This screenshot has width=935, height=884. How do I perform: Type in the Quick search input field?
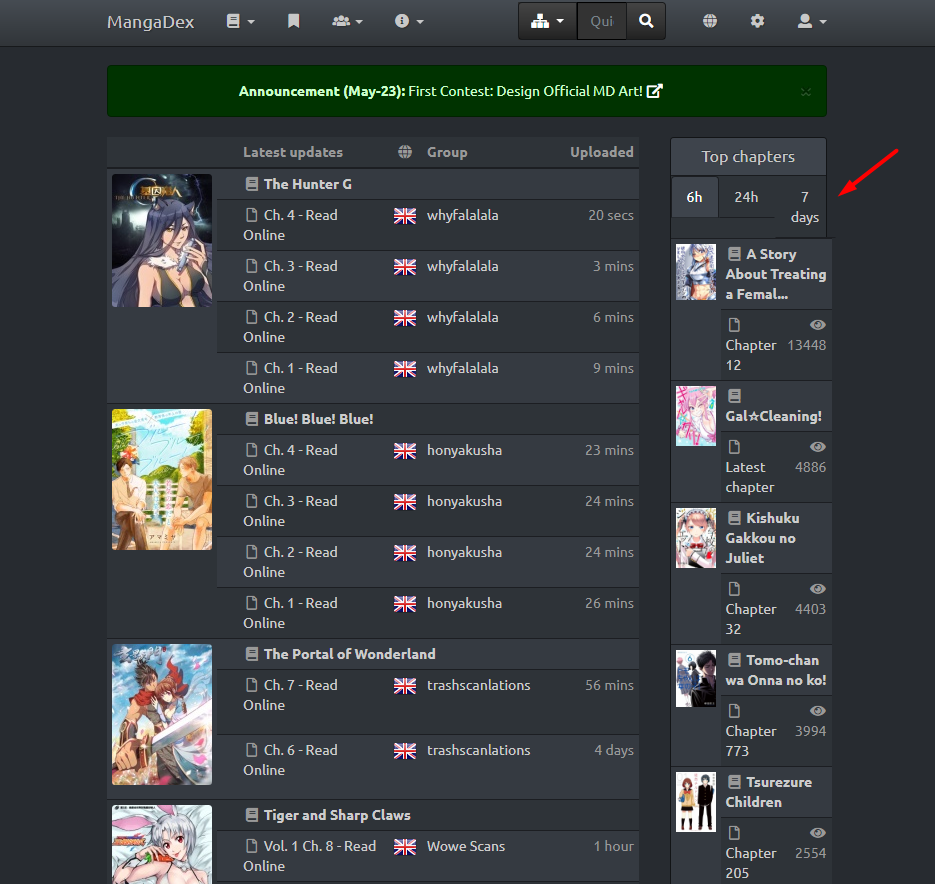click(602, 21)
